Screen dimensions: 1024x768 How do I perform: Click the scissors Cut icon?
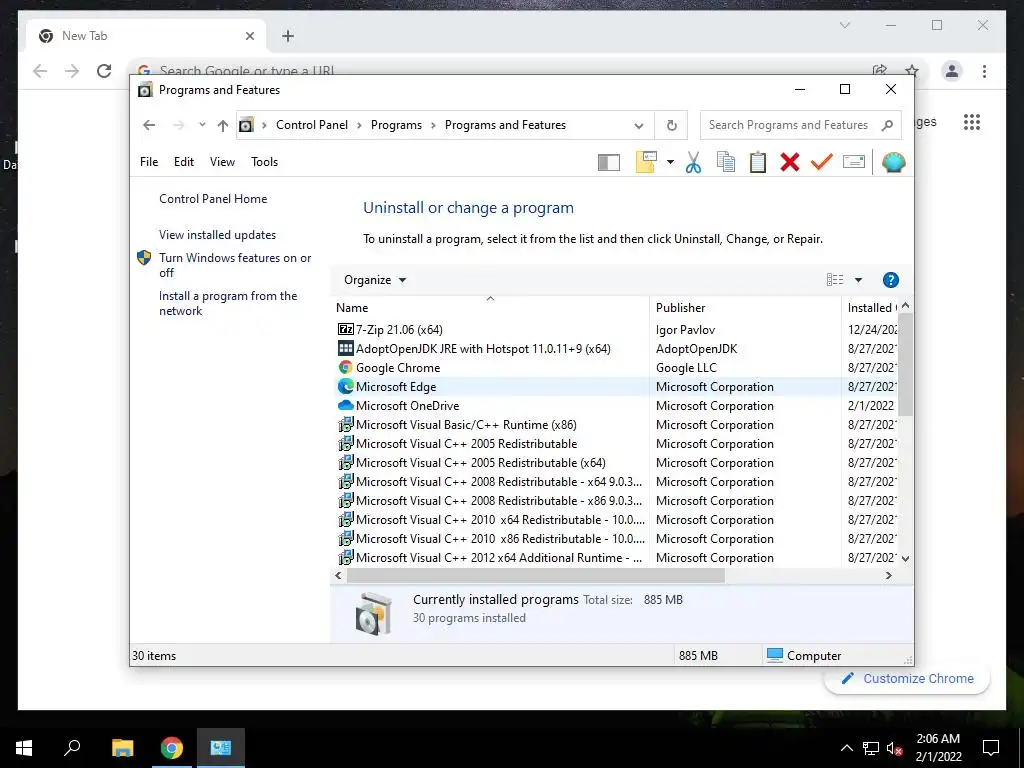point(694,162)
